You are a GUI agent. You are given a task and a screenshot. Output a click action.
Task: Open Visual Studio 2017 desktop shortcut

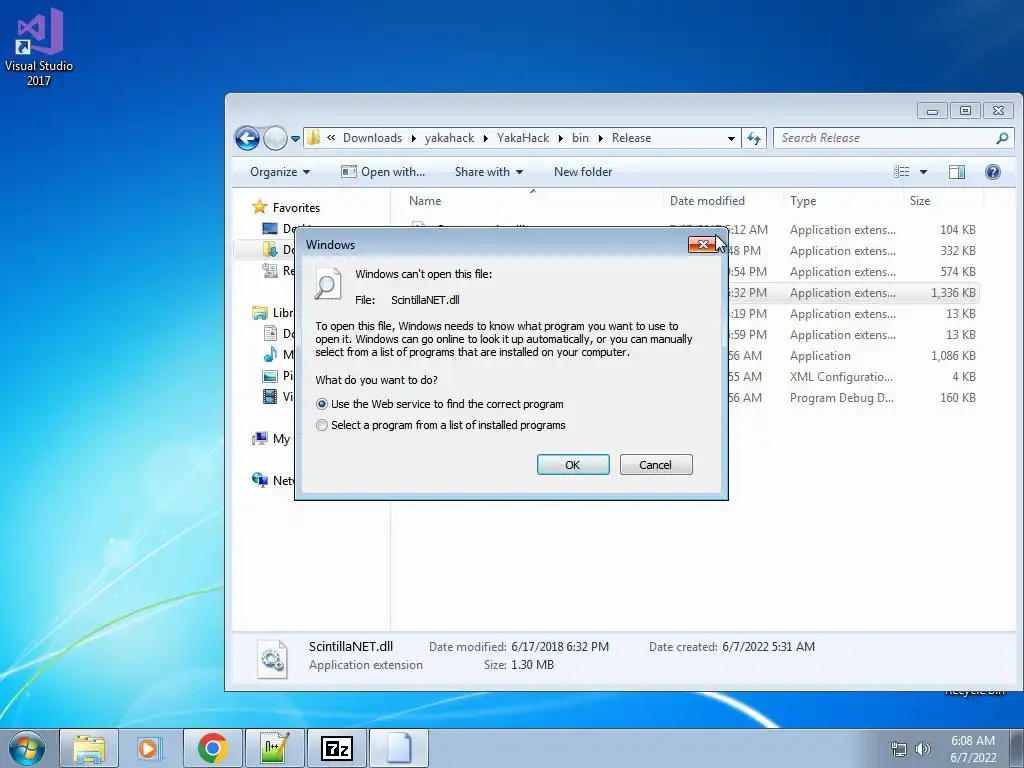pos(39,47)
